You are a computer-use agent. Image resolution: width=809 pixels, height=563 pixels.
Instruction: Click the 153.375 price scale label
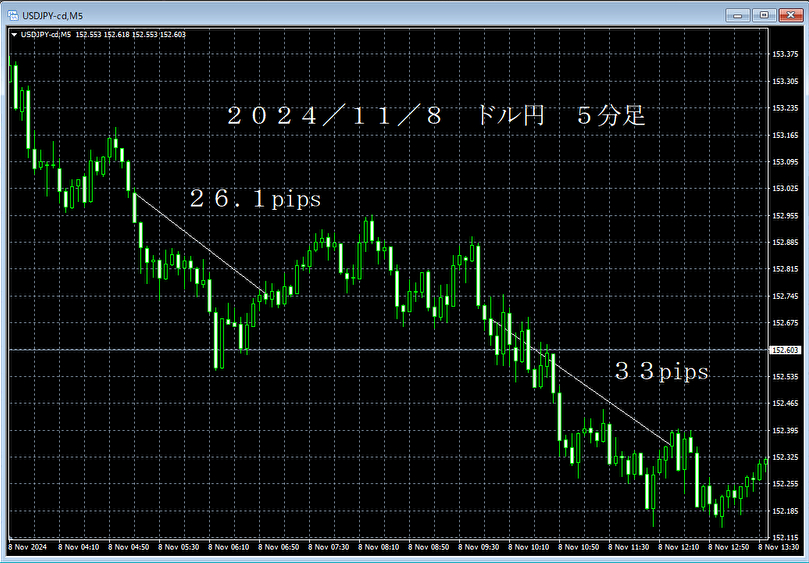coord(785,54)
